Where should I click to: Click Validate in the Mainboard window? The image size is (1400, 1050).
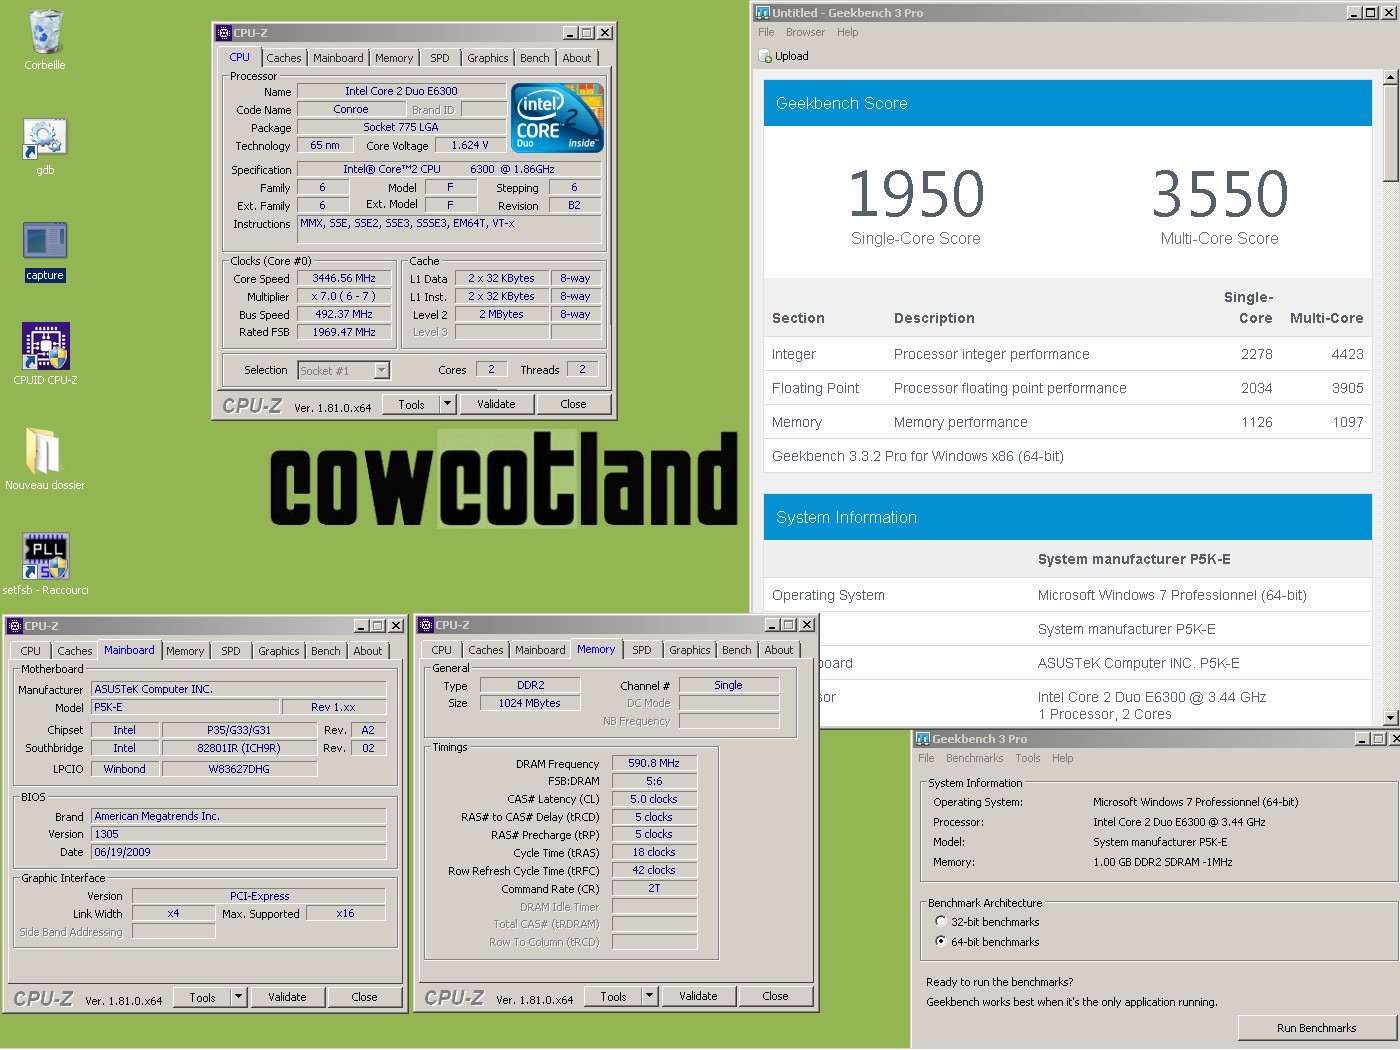287,998
